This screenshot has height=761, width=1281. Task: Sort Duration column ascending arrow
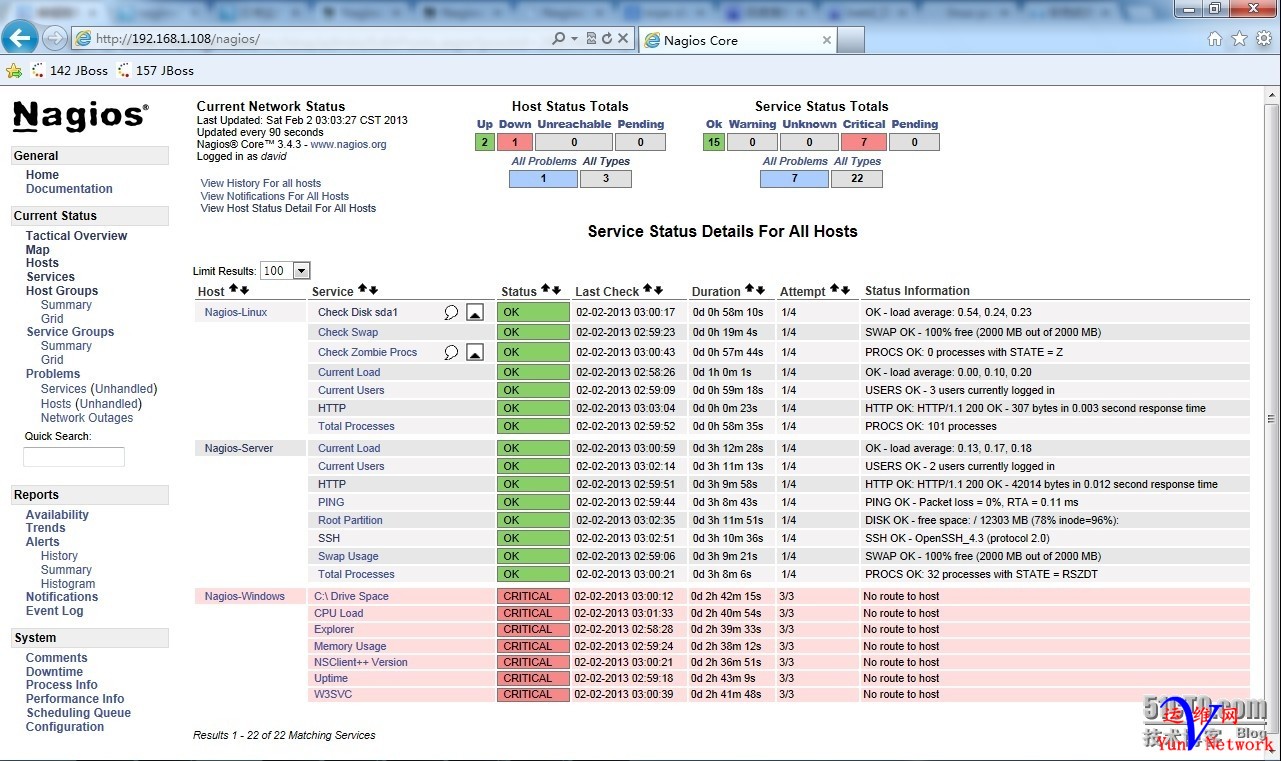click(x=749, y=290)
